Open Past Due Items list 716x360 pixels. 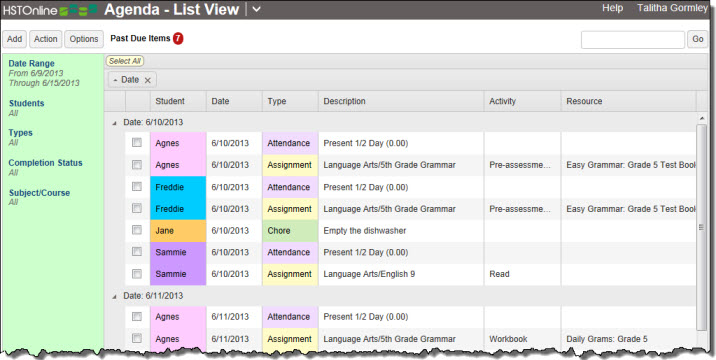pyautogui.click(x=140, y=39)
